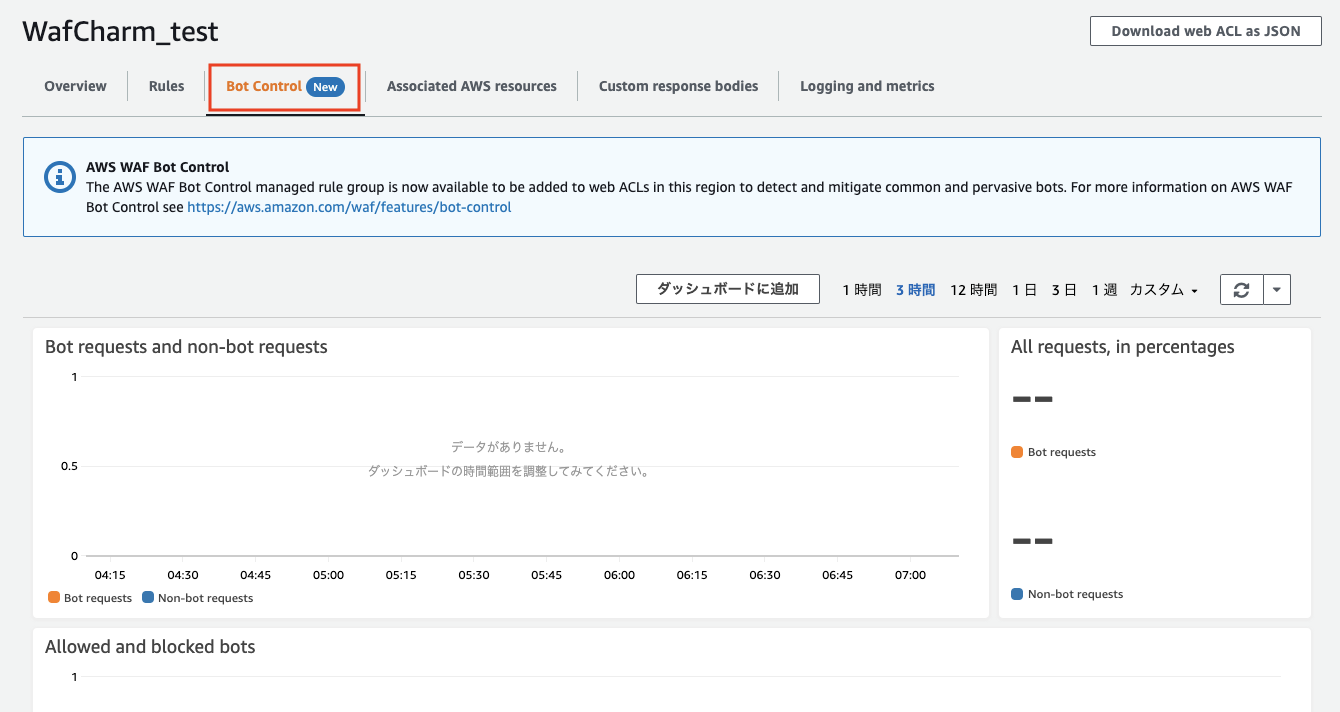Click the AWS WAF Bot Control heading

coord(158,167)
